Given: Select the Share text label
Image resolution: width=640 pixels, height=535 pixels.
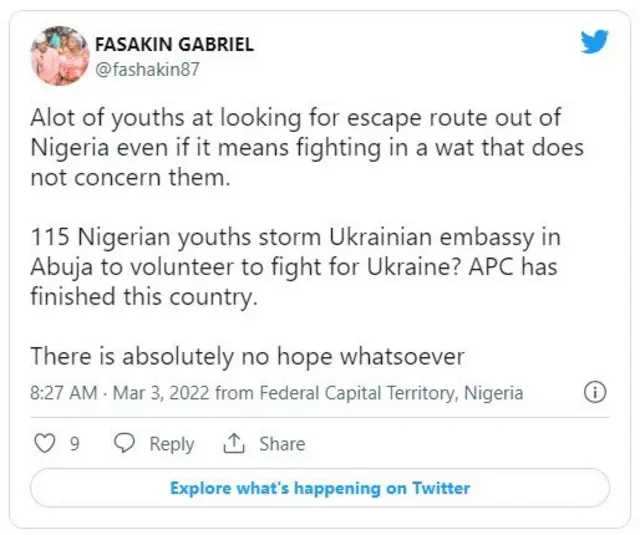Looking at the screenshot, I should pos(281,444).
